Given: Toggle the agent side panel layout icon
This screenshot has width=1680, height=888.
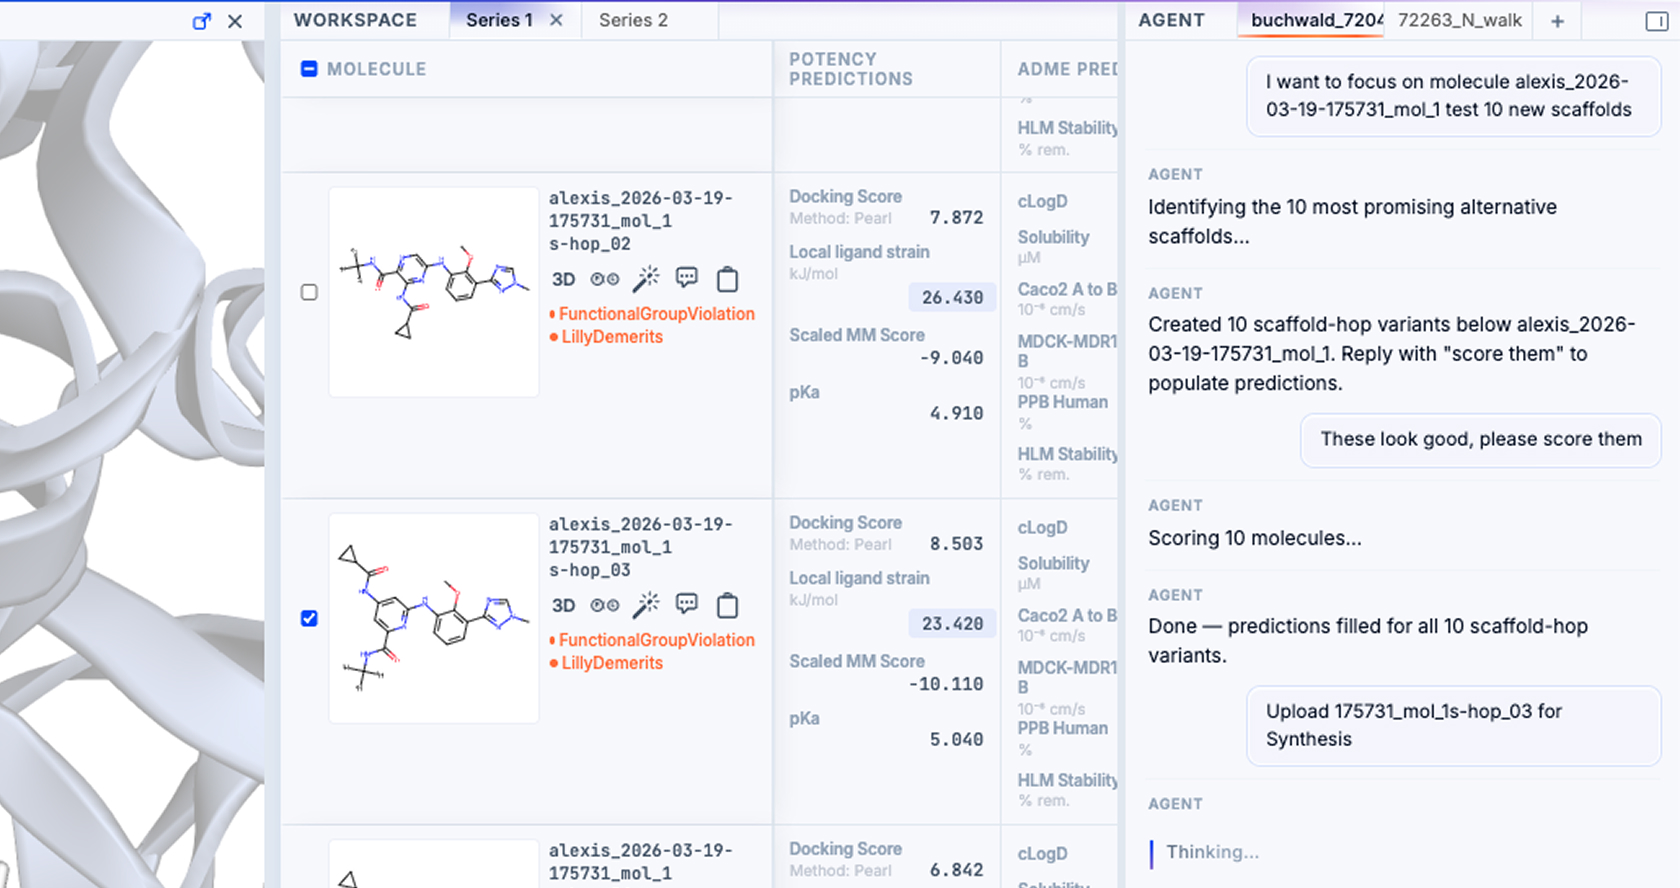Looking at the screenshot, I should pos(1656,21).
